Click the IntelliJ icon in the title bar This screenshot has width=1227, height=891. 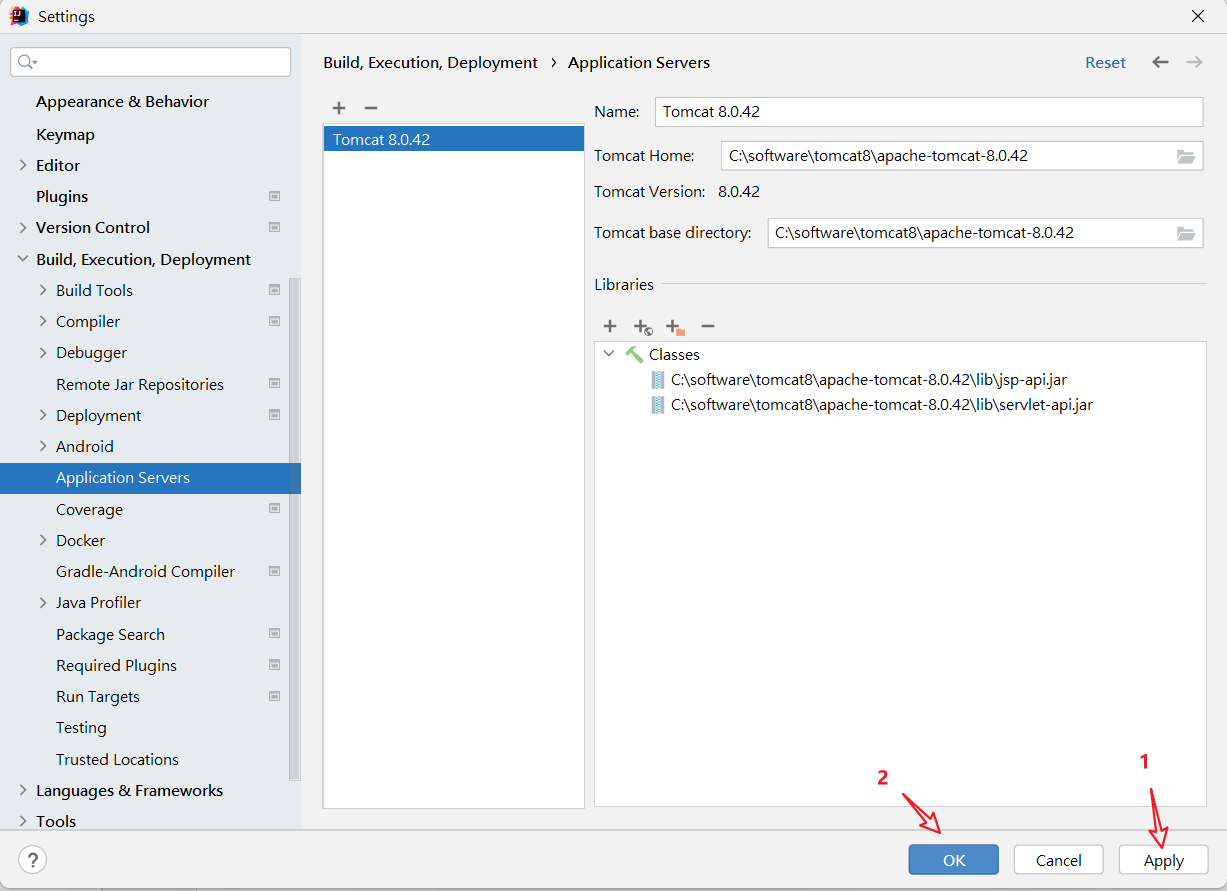tap(18, 16)
